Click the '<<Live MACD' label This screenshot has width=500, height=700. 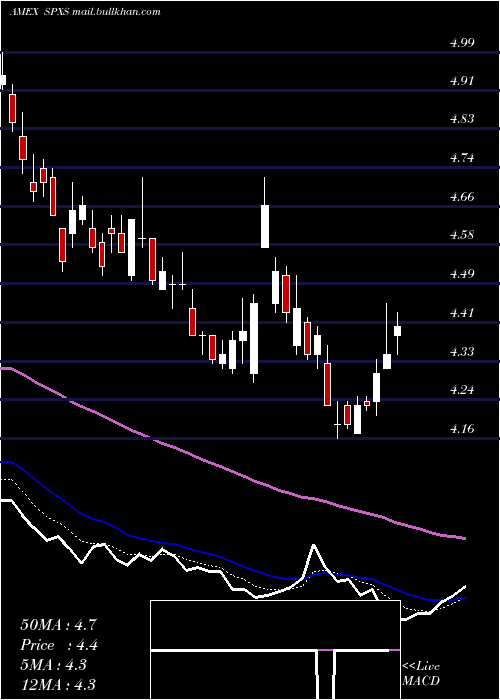(421, 673)
